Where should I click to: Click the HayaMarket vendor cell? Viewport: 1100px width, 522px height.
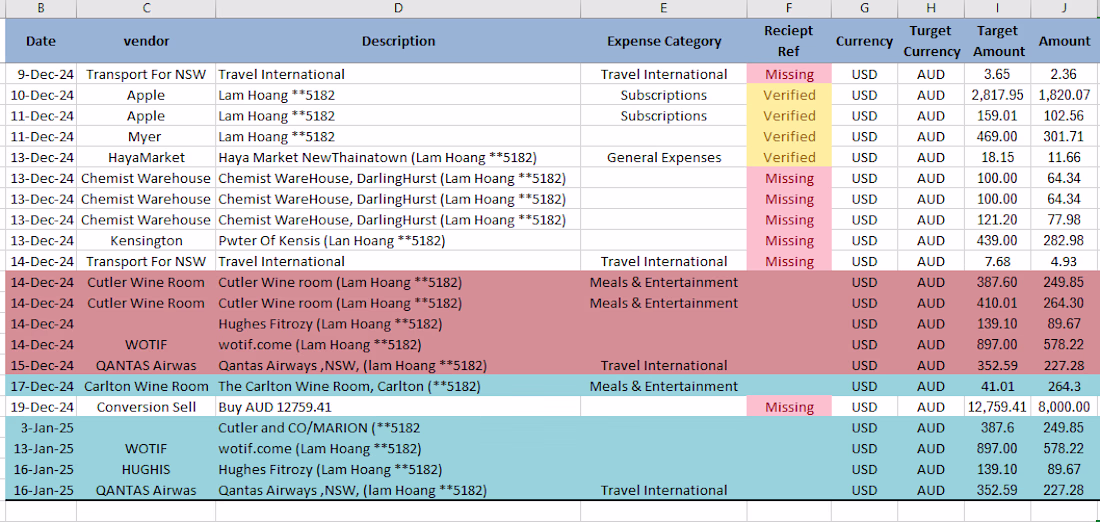(x=146, y=157)
